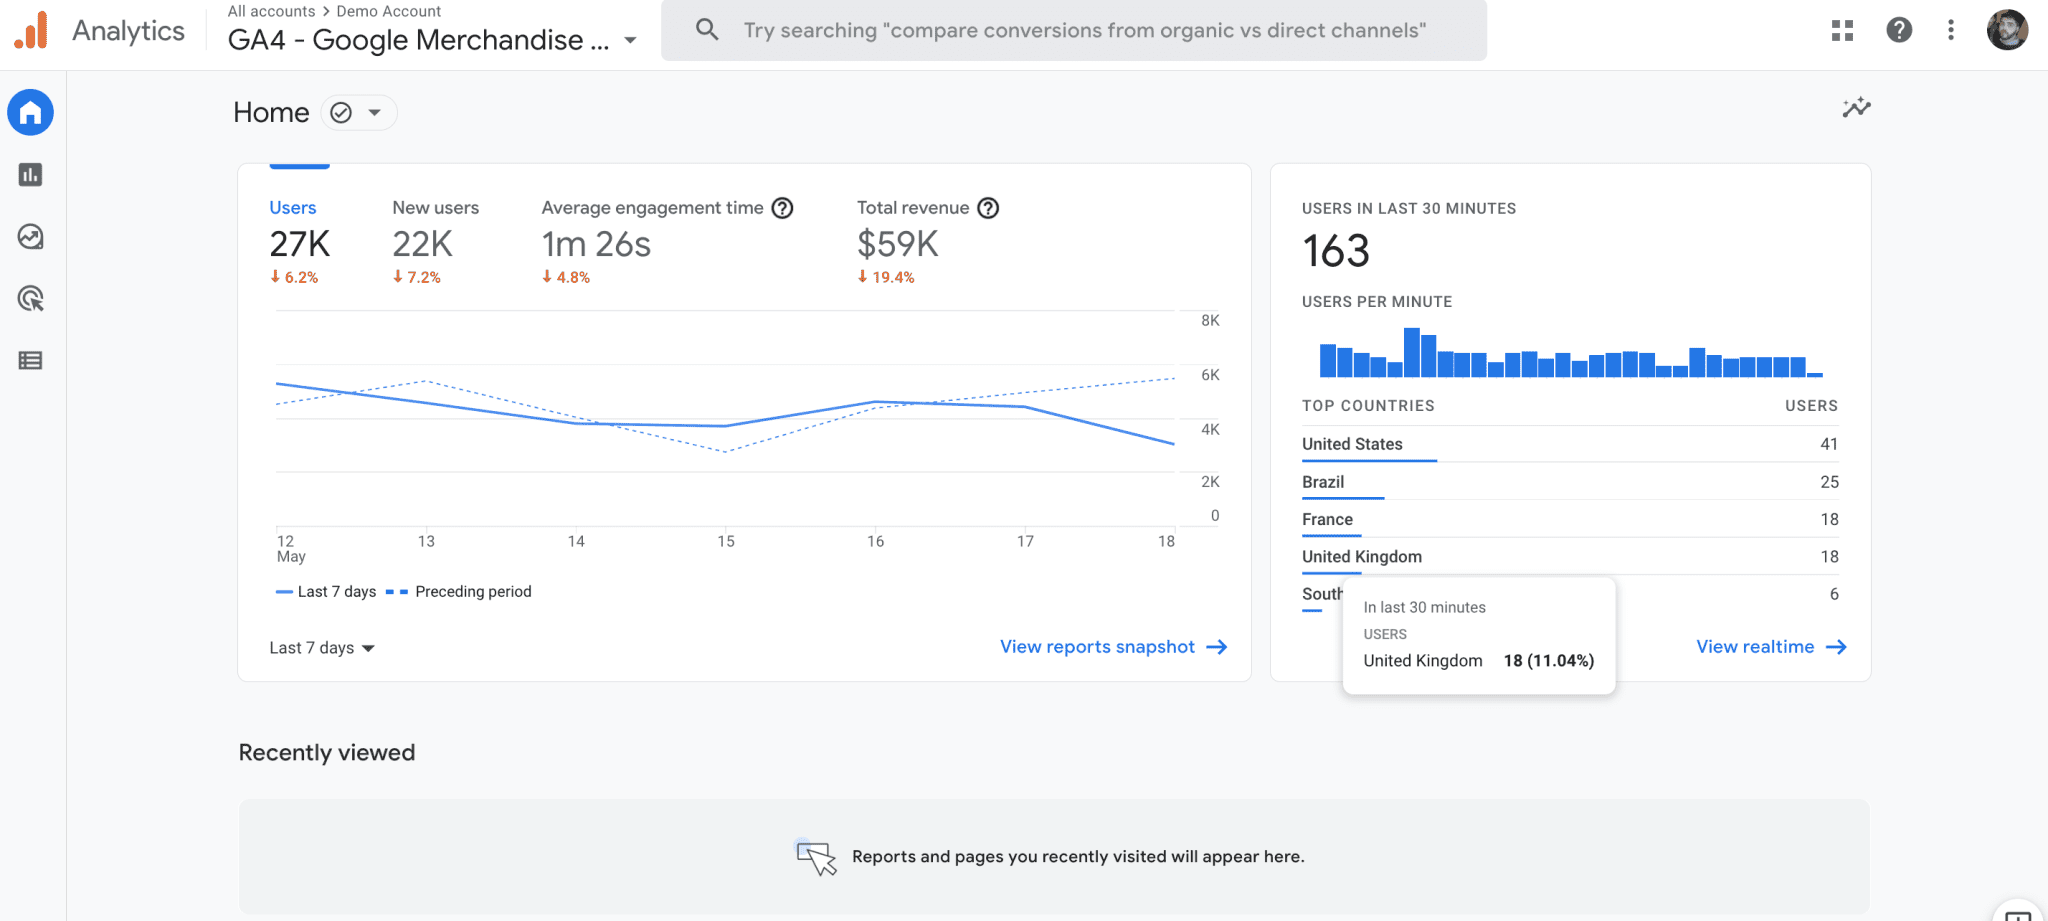
Task: Click the United States country row
Action: pos(1570,444)
